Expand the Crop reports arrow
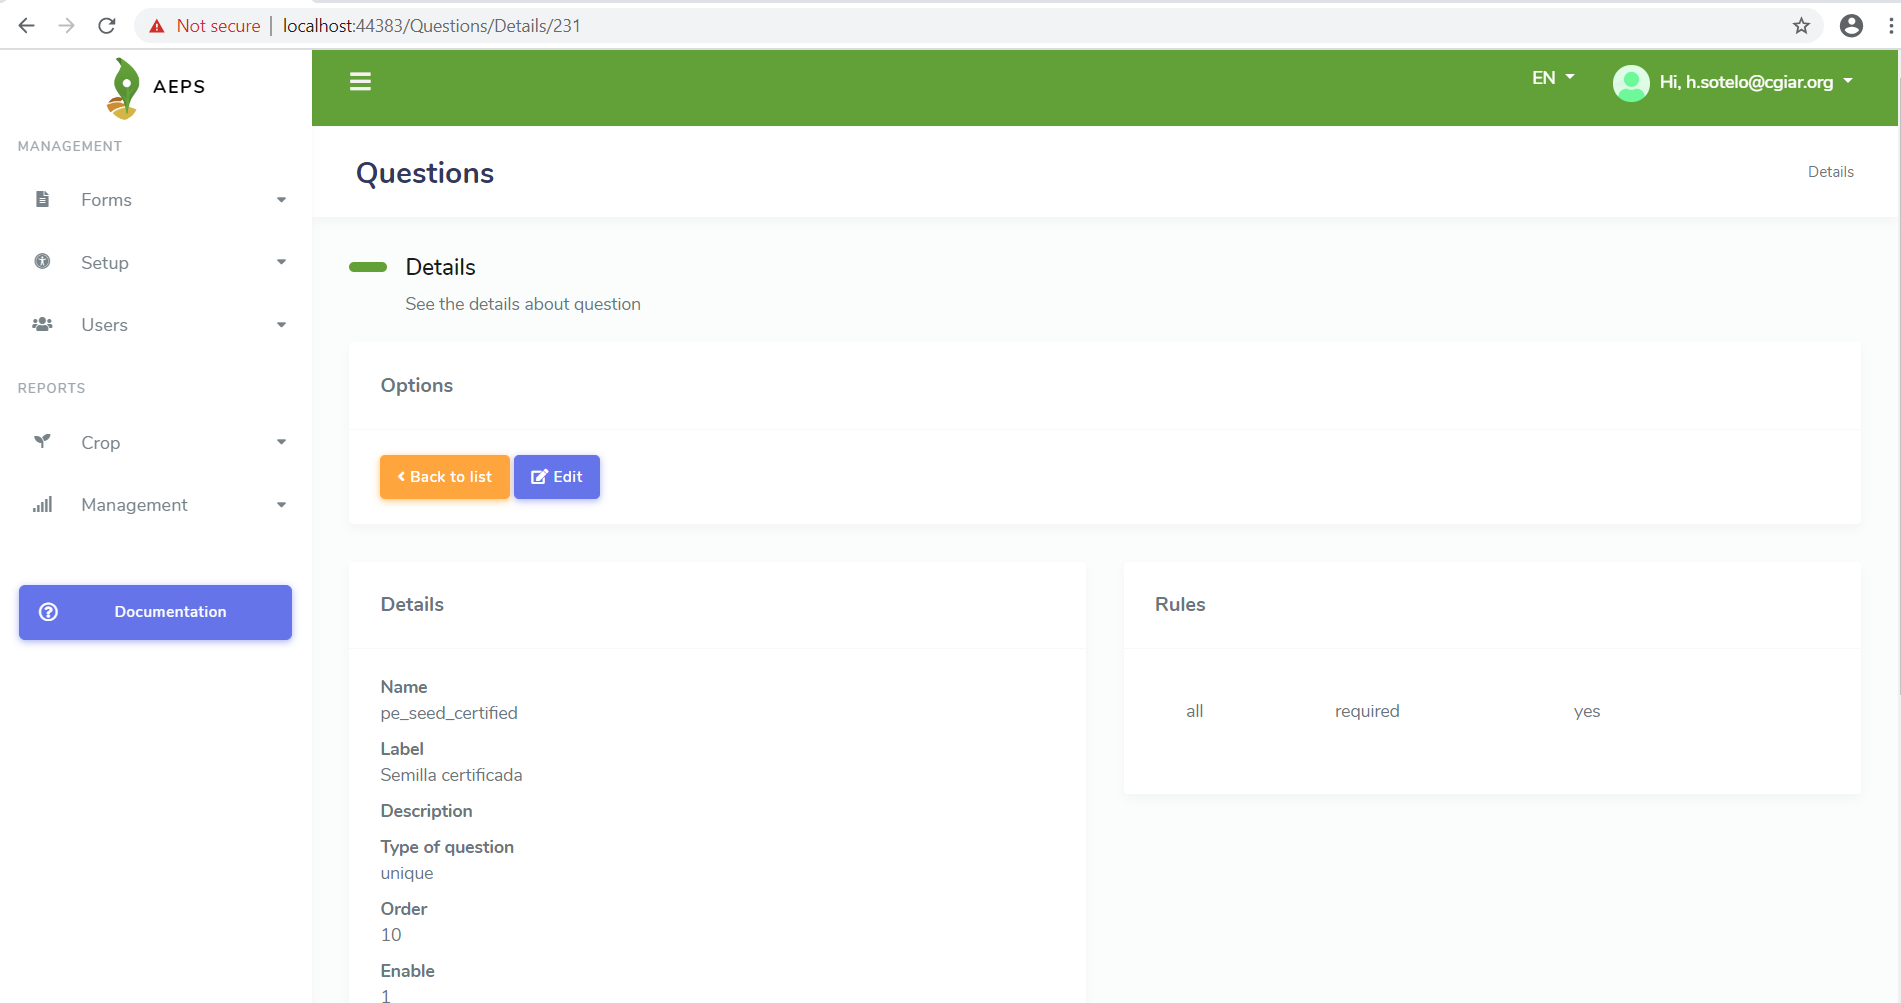1901x1003 pixels. 281,442
